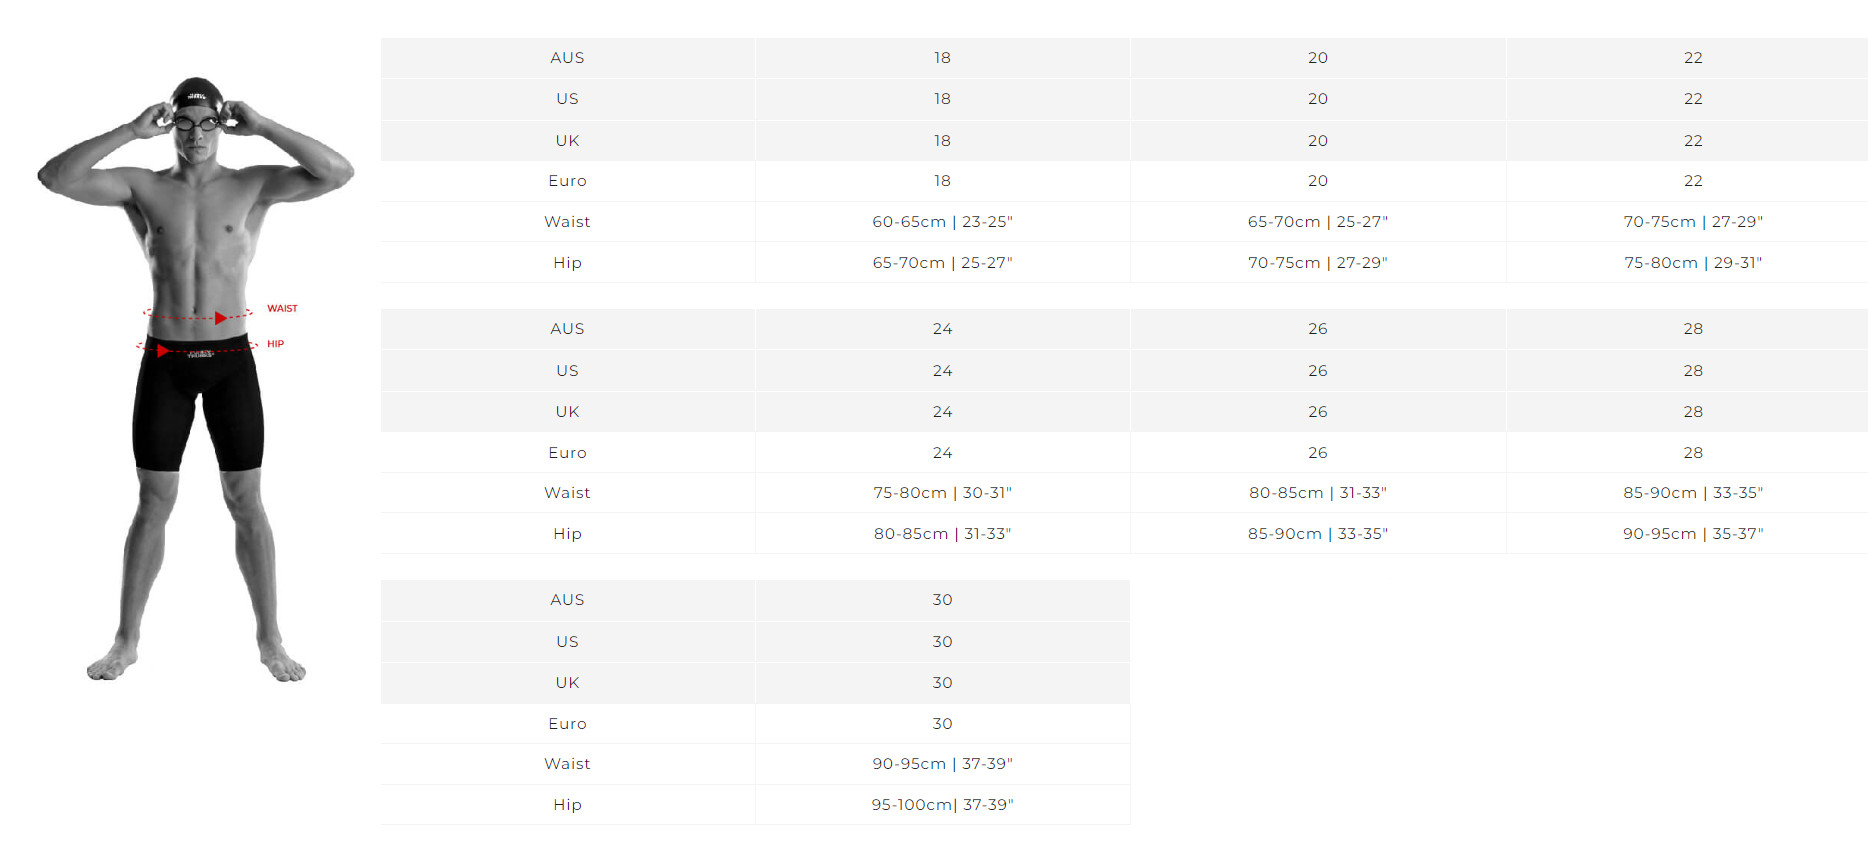Click the Euro row label in the last table
The image size is (1868, 868).
(x=567, y=724)
